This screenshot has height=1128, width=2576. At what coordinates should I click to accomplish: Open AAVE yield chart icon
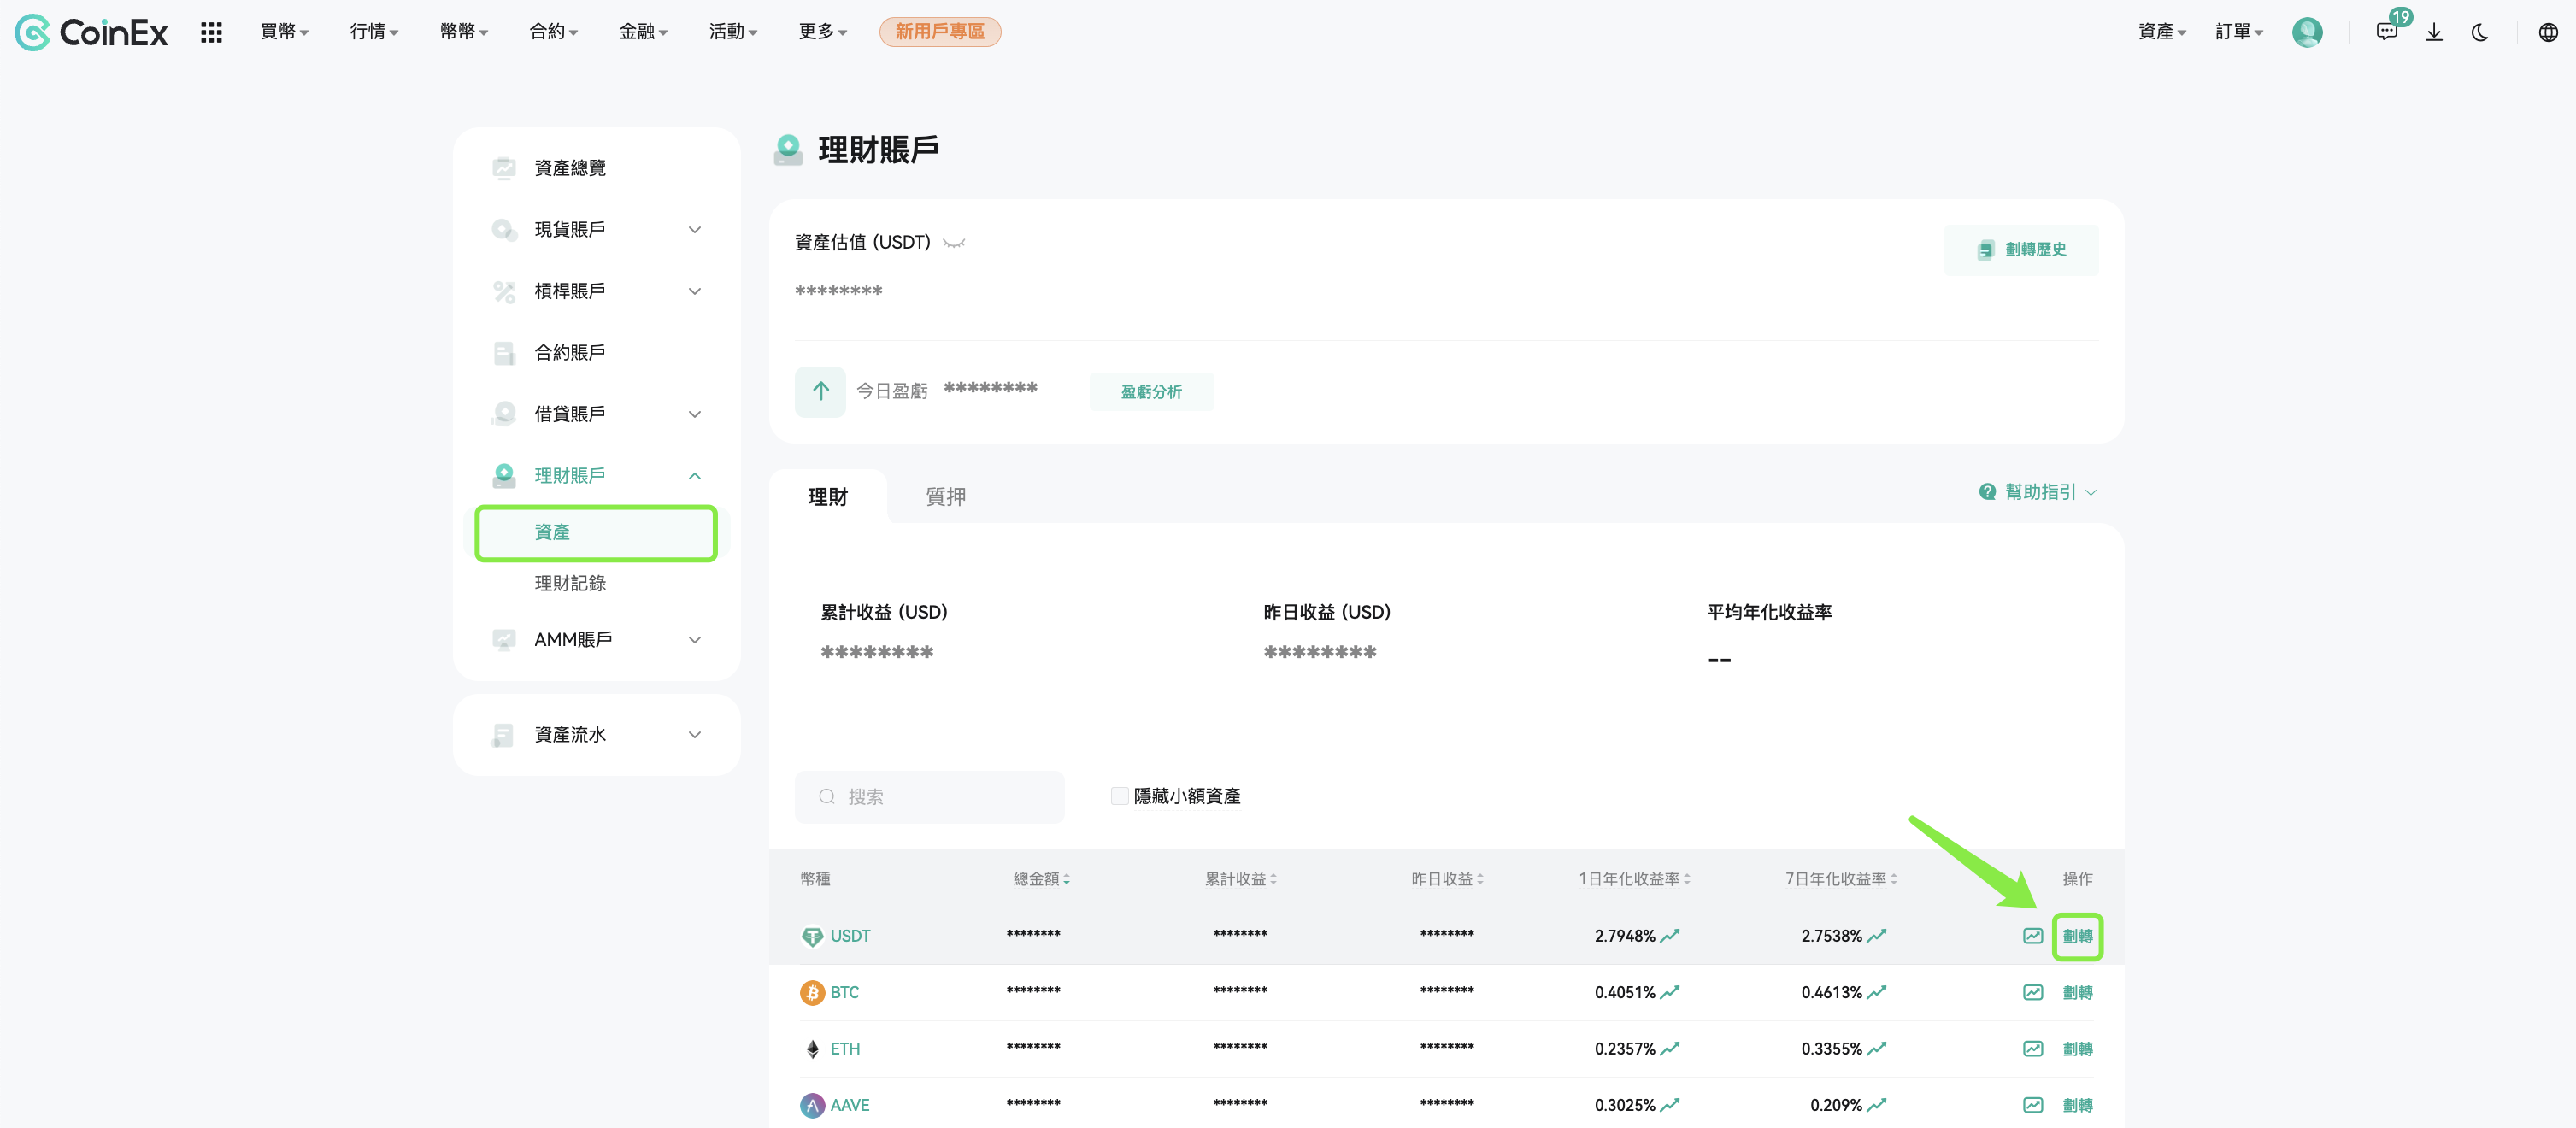[x=2033, y=1104]
